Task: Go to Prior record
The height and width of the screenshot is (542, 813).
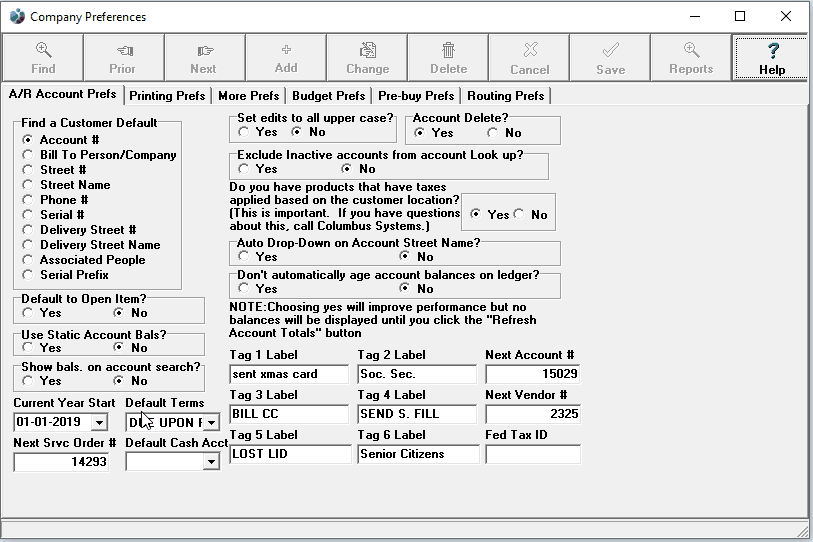Action: coord(123,58)
